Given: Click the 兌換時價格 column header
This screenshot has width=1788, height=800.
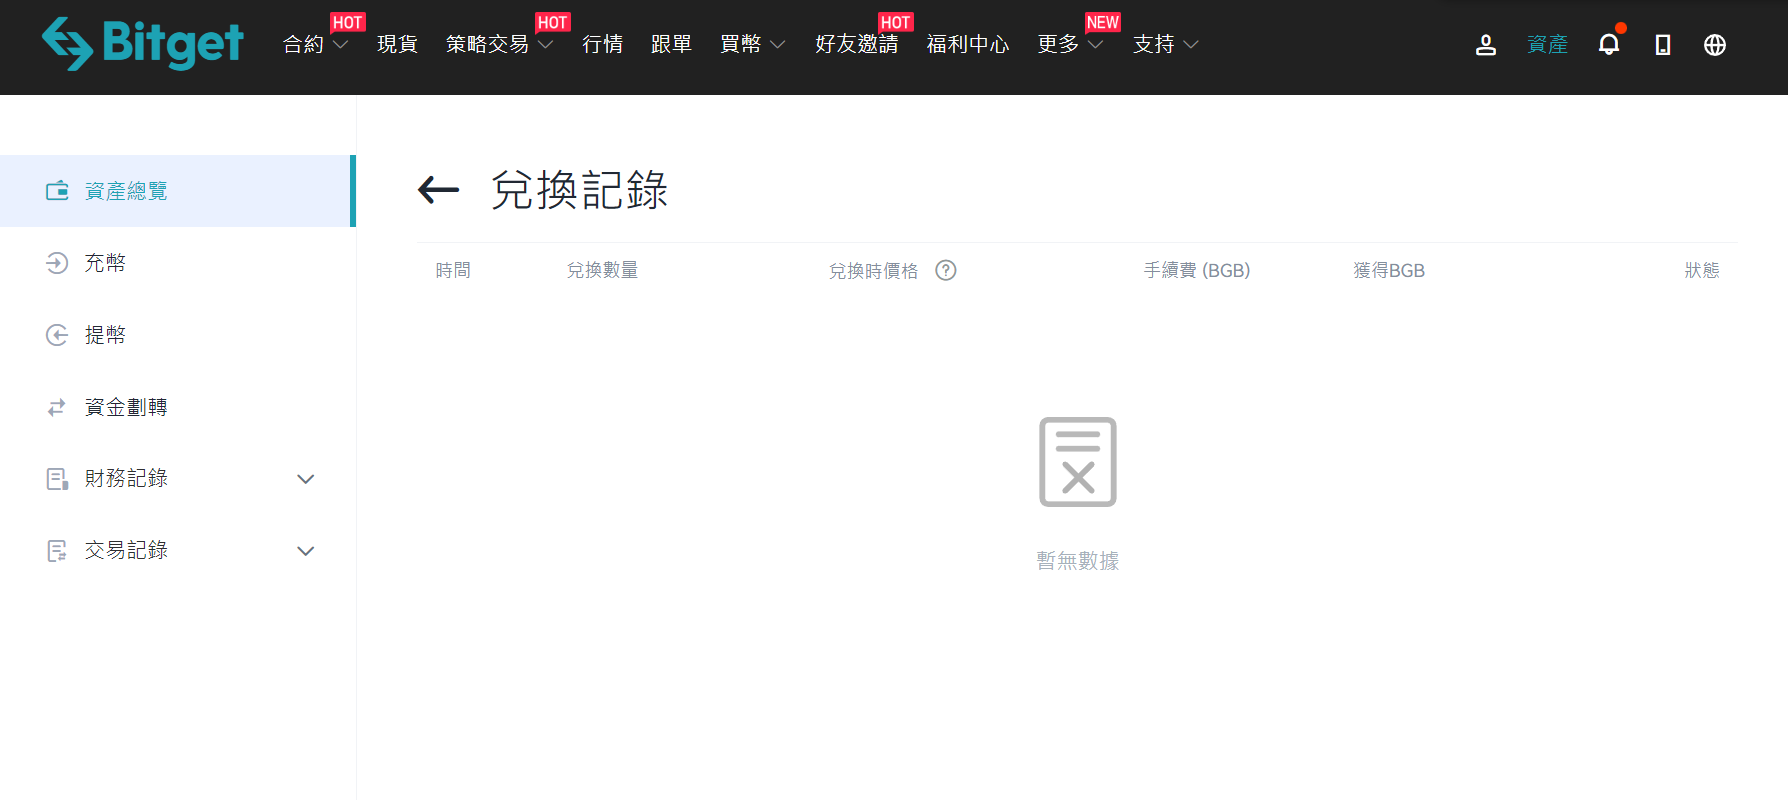Looking at the screenshot, I should [873, 271].
